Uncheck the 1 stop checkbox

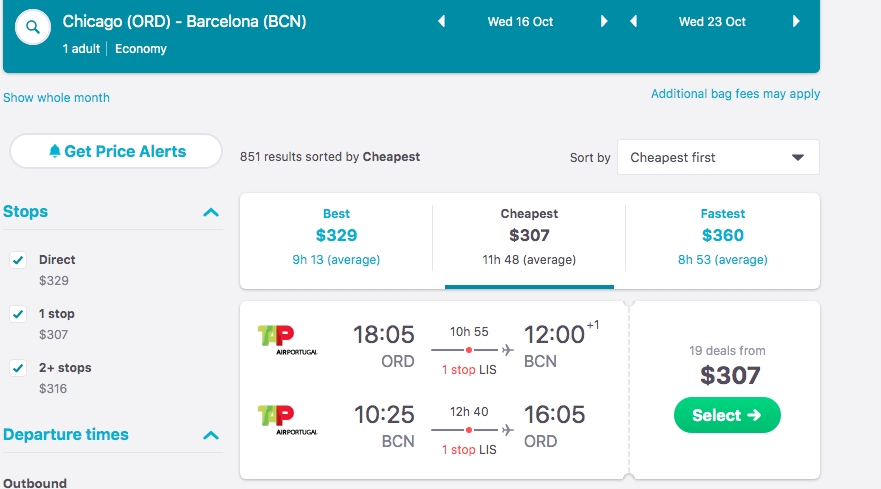[x=18, y=314]
